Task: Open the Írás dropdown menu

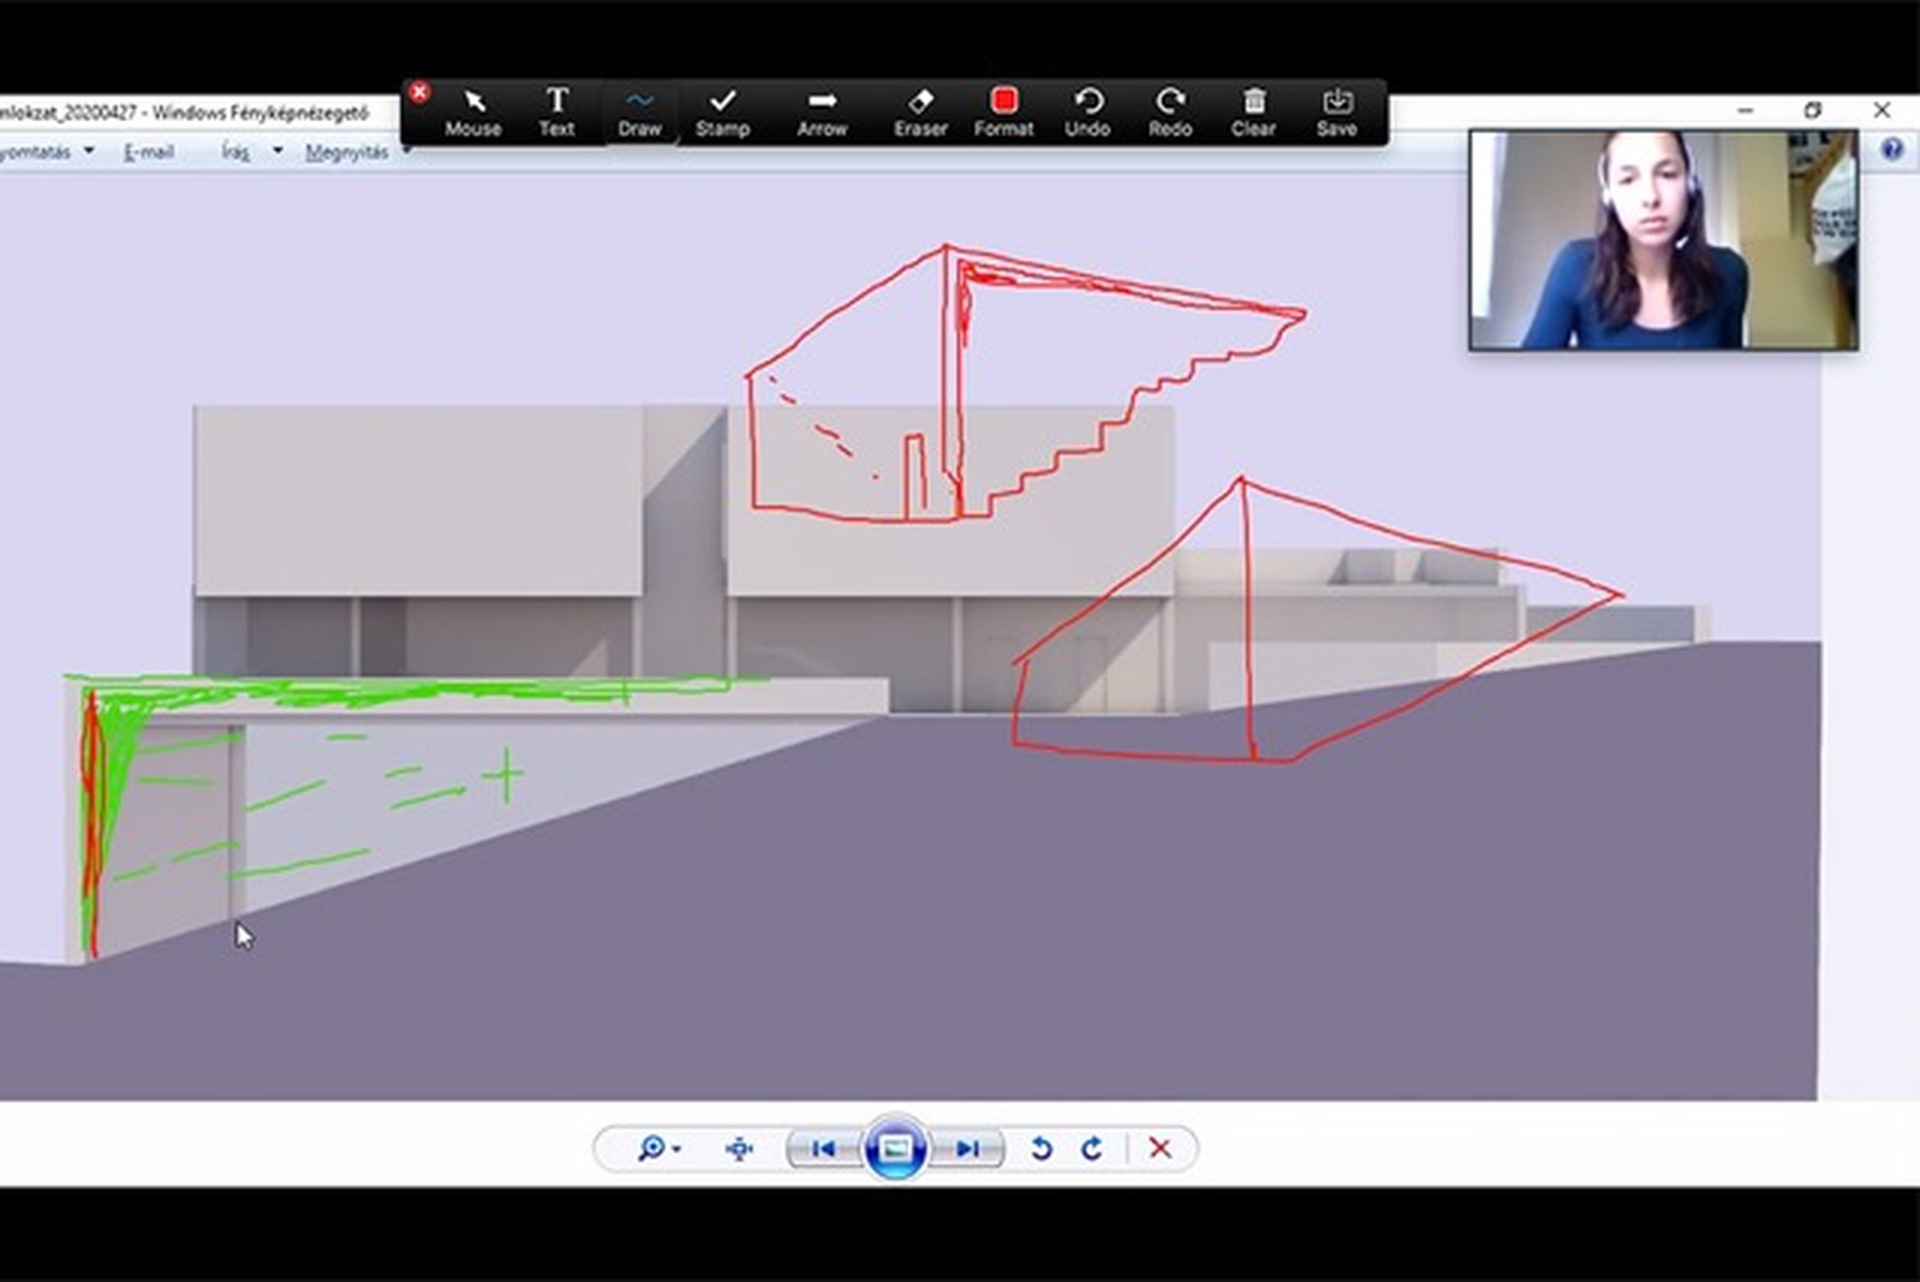Action: click(252, 152)
